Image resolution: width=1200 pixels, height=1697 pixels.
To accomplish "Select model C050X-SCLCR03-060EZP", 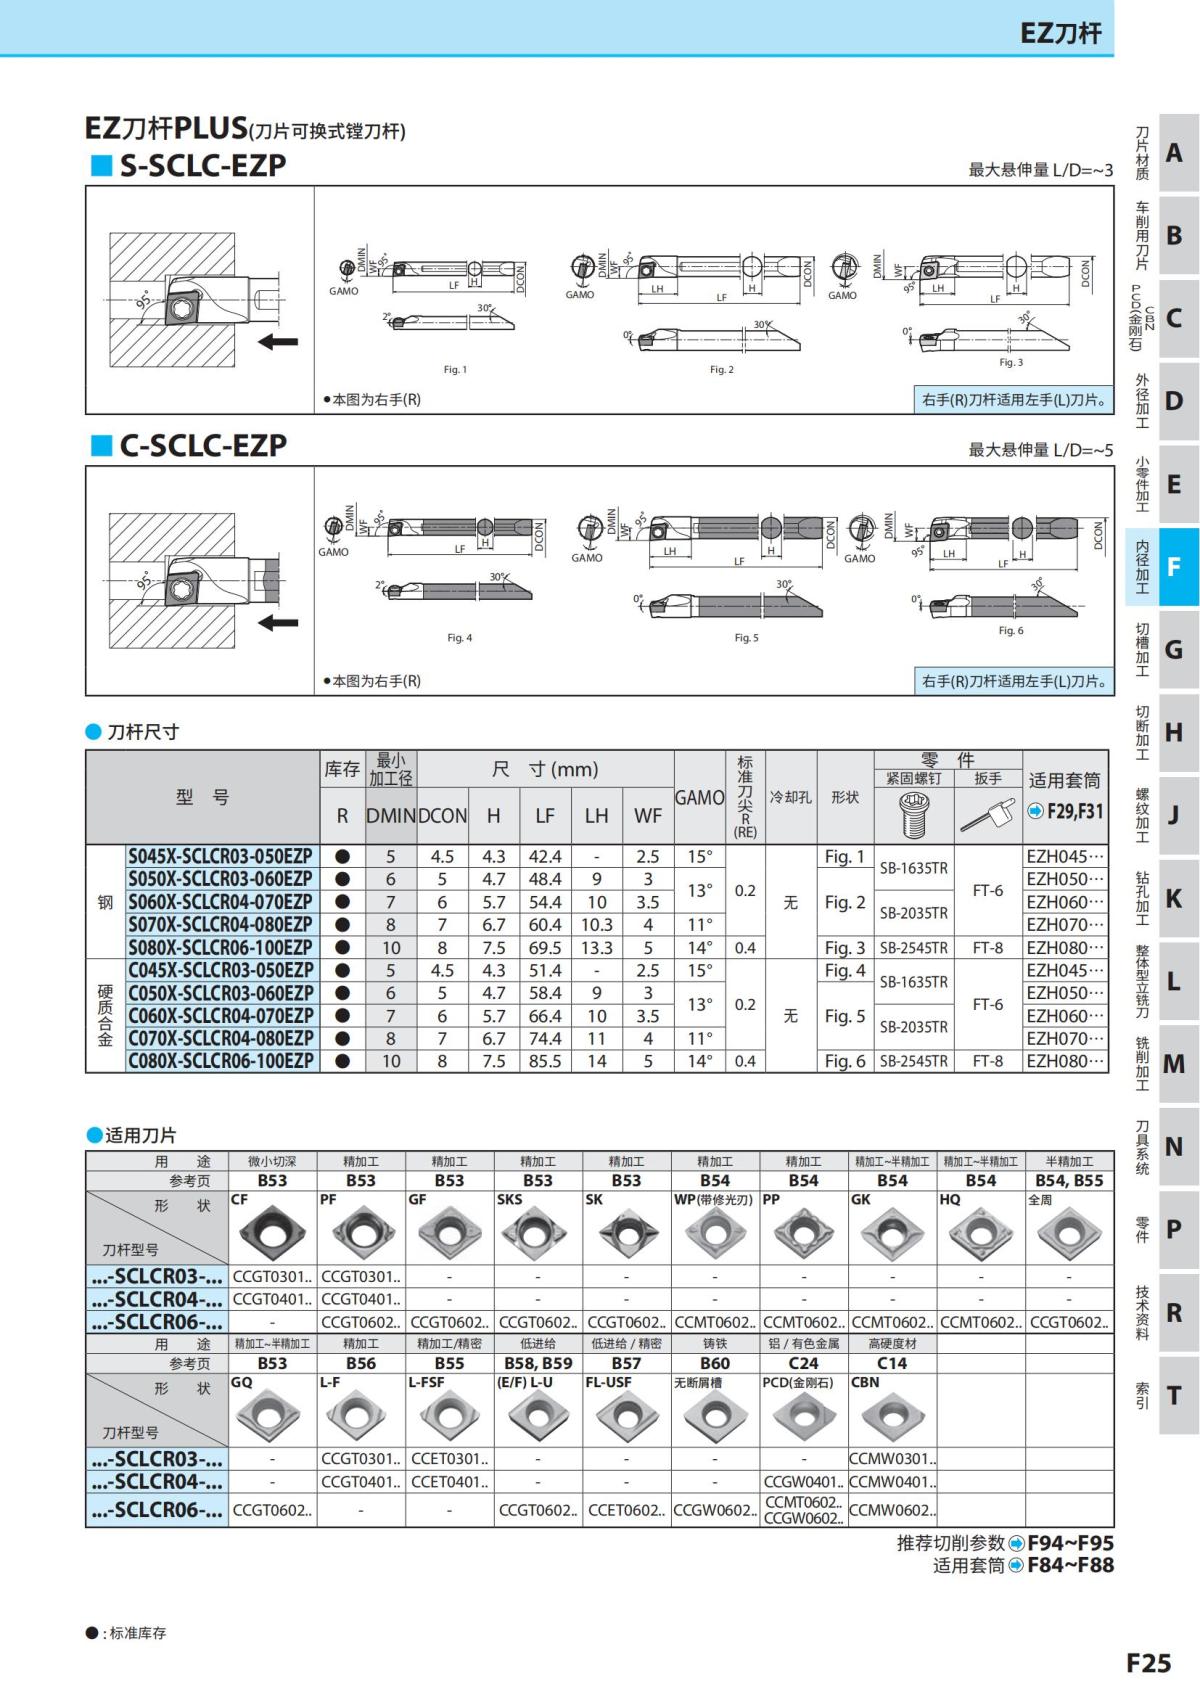I will pos(221,993).
